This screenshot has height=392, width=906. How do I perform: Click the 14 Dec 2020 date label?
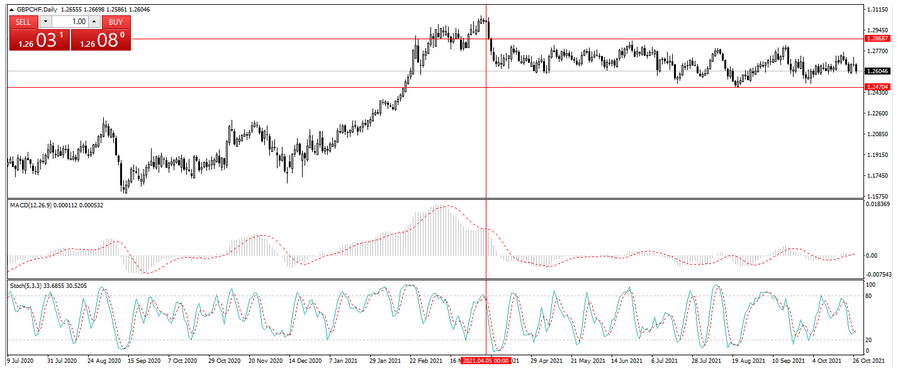point(305,360)
